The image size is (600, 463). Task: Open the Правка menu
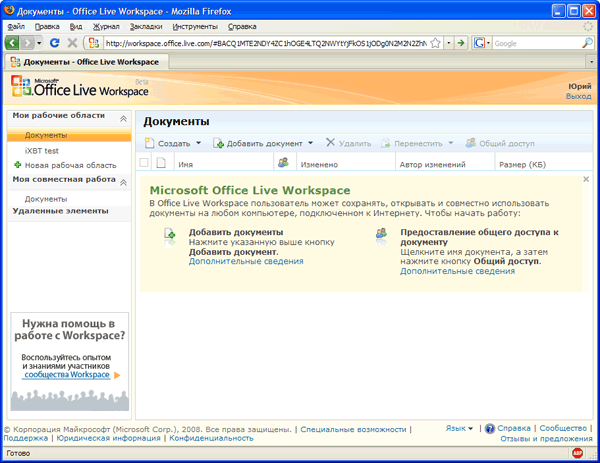[47, 26]
